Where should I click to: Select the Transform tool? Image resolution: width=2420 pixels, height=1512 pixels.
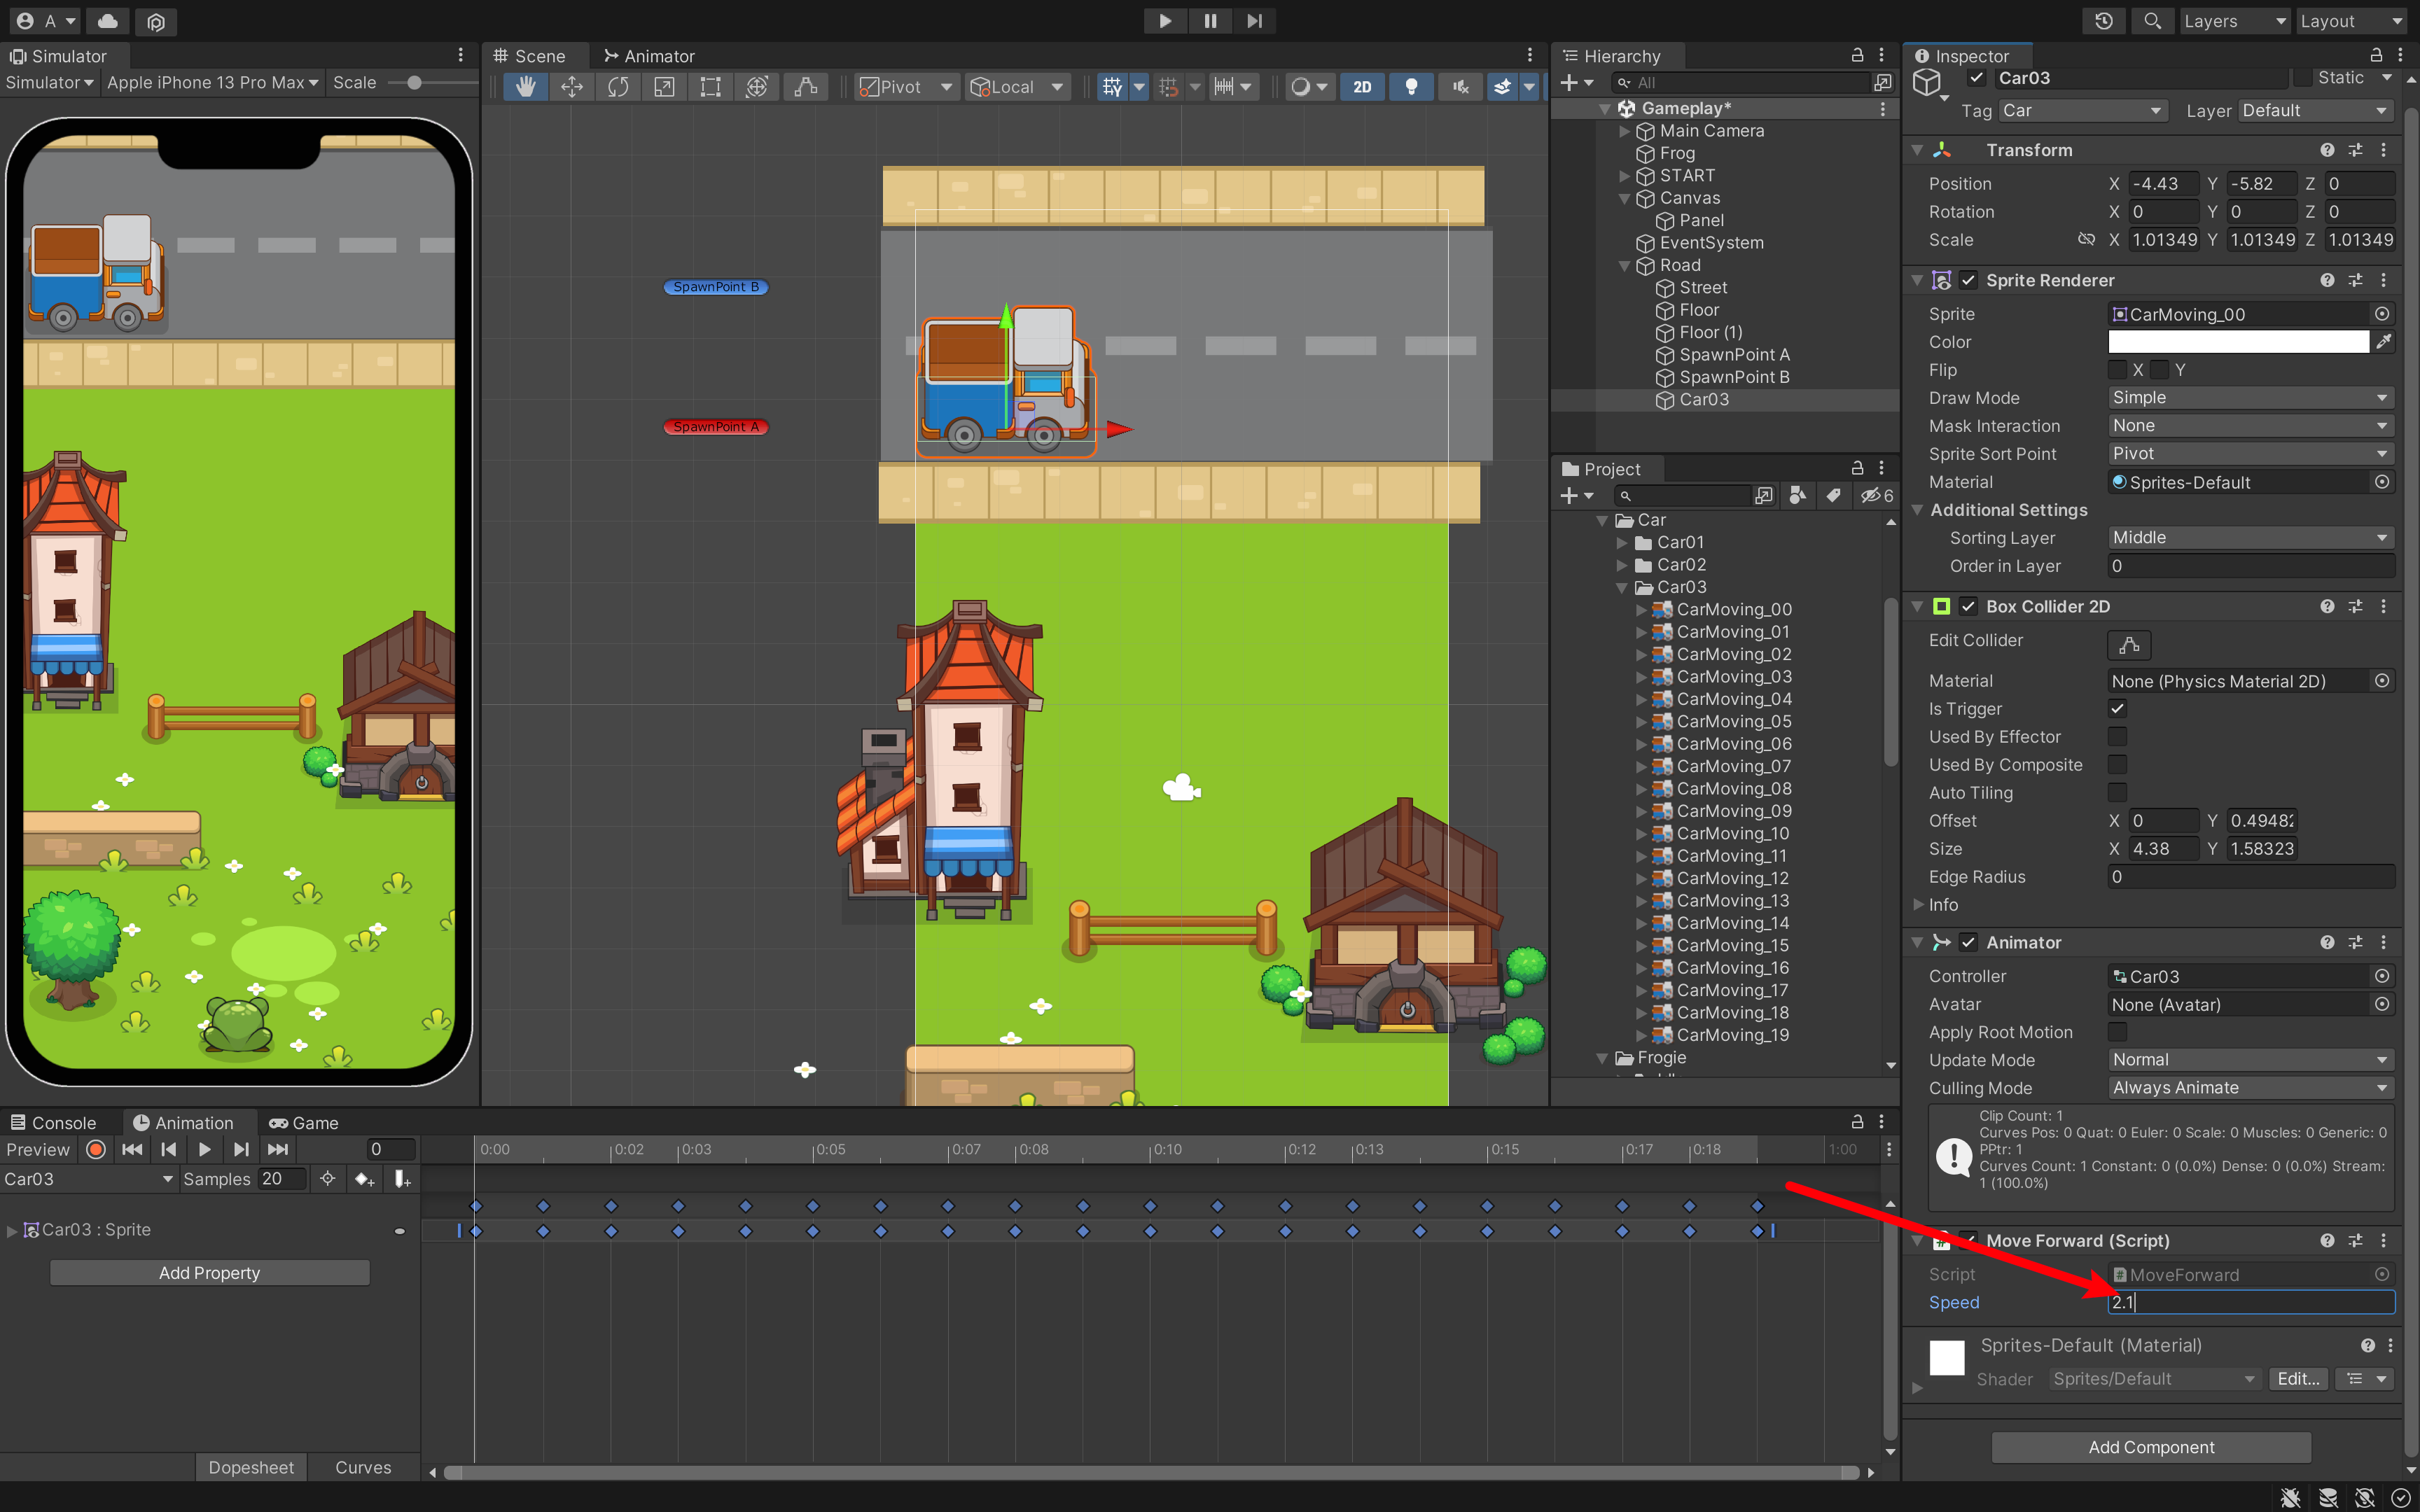click(x=757, y=87)
